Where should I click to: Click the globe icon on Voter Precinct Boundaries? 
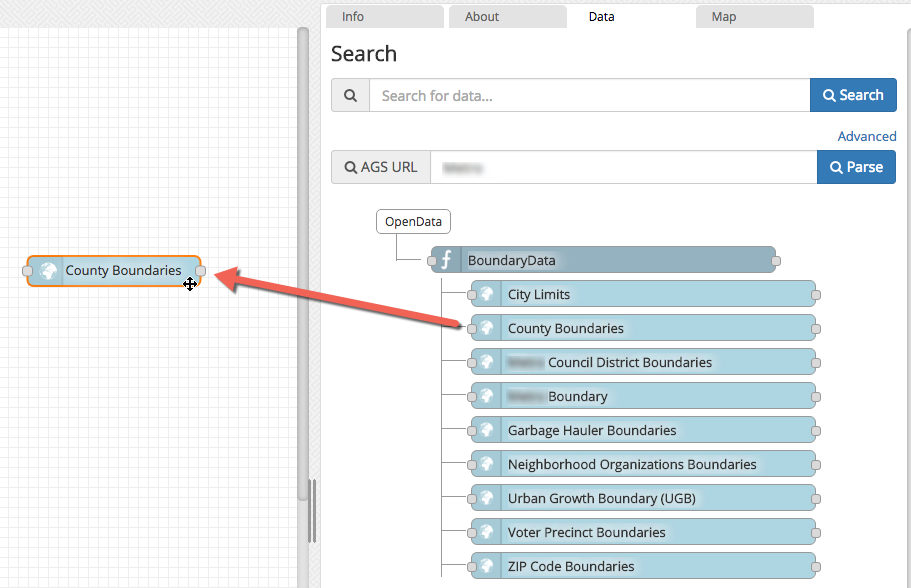(x=486, y=532)
